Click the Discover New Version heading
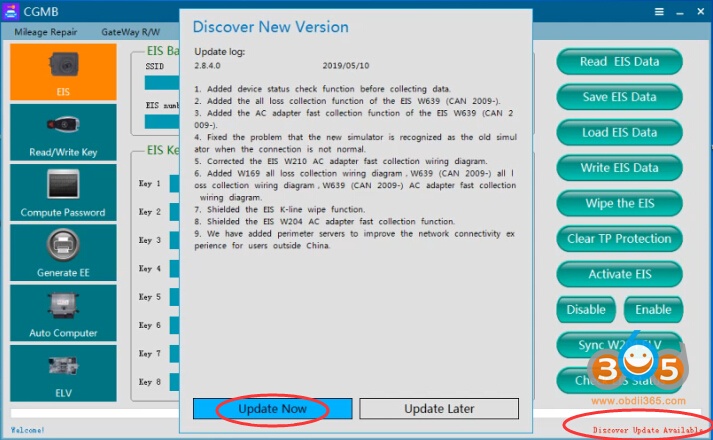Image resolution: width=713 pixels, height=440 pixels. click(271, 27)
